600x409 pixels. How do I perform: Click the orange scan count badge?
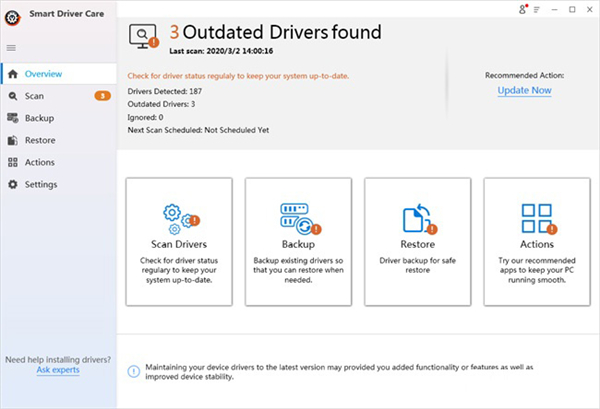[x=101, y=96]
